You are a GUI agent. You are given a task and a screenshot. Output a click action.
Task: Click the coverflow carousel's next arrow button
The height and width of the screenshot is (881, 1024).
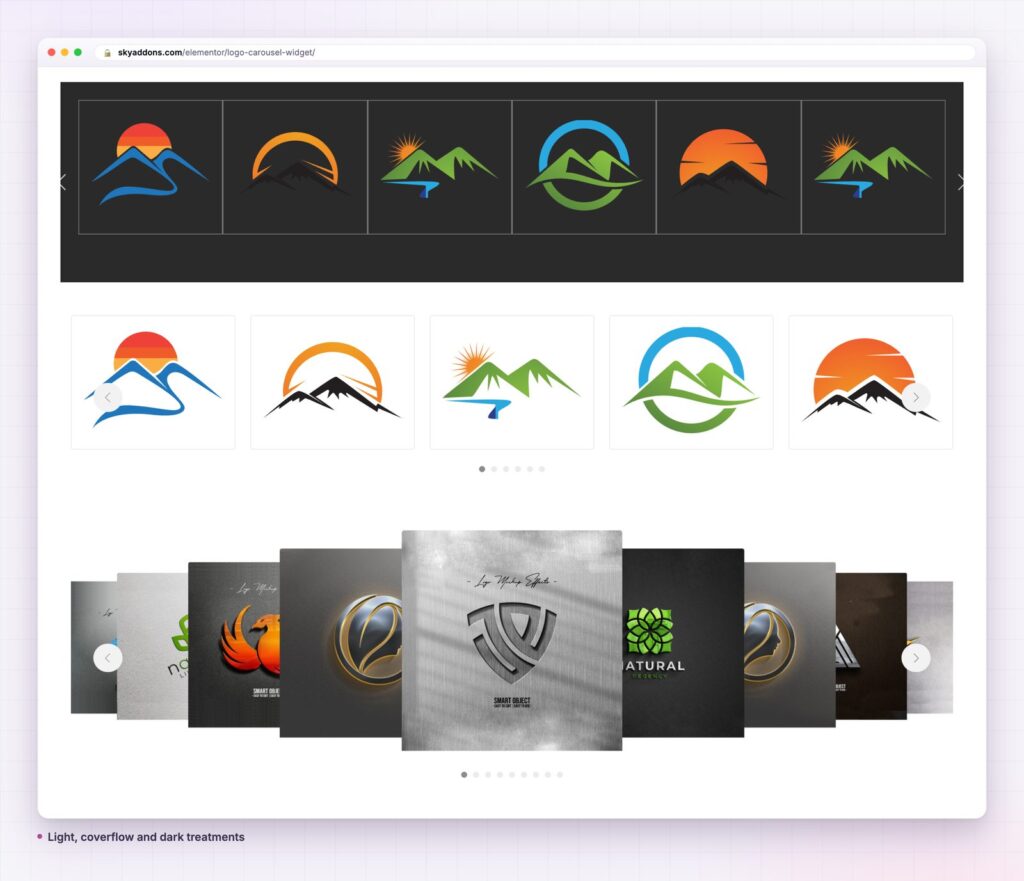coord(916,658)
